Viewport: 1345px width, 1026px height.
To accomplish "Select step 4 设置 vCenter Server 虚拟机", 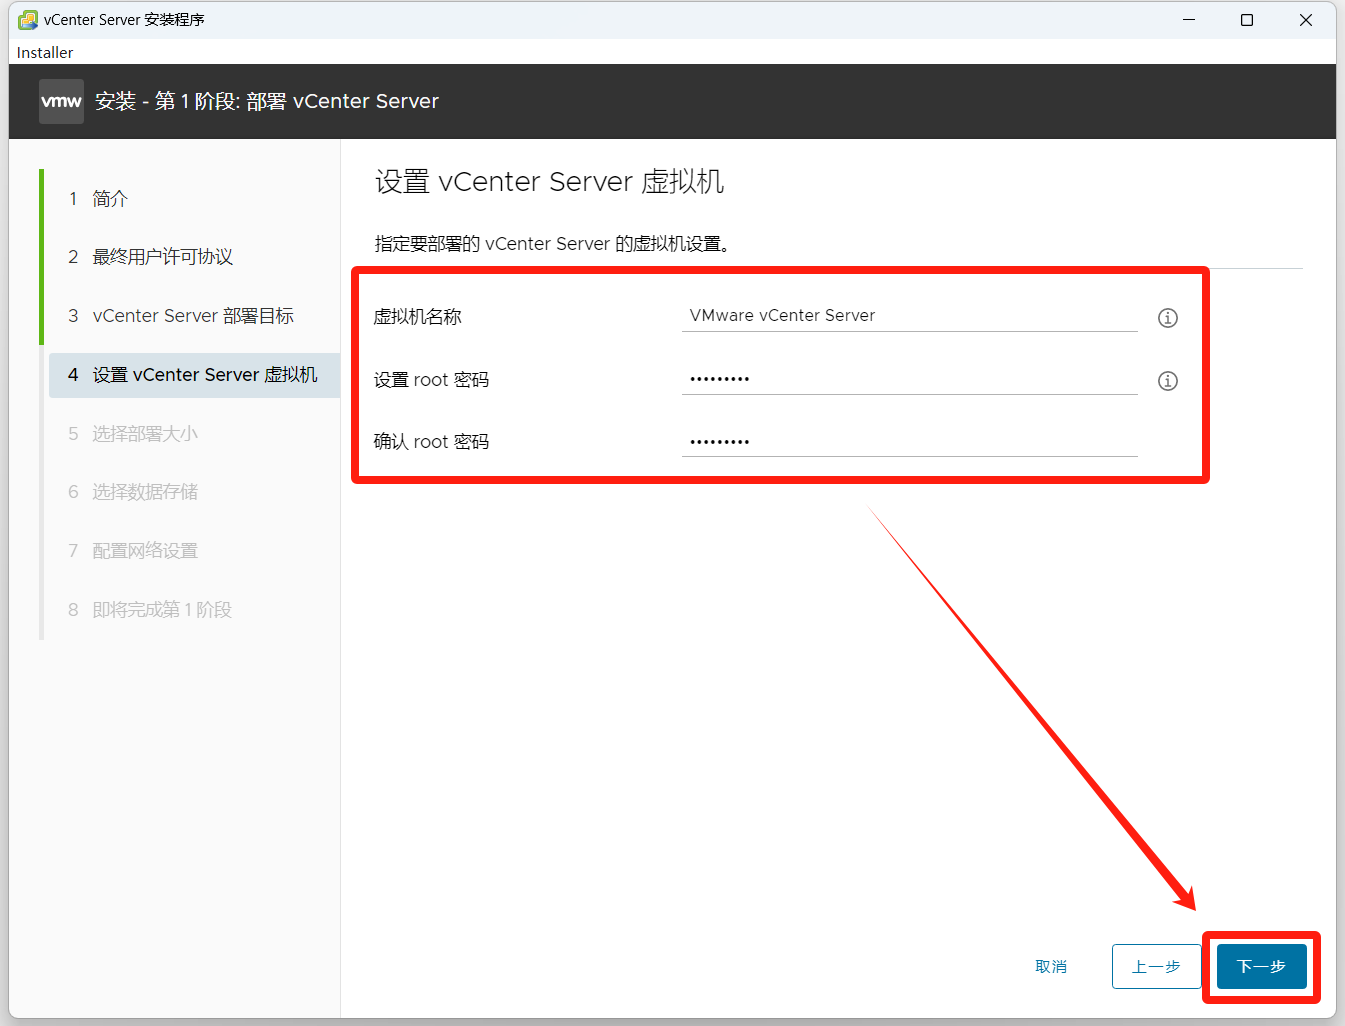I will coord(204,375).
